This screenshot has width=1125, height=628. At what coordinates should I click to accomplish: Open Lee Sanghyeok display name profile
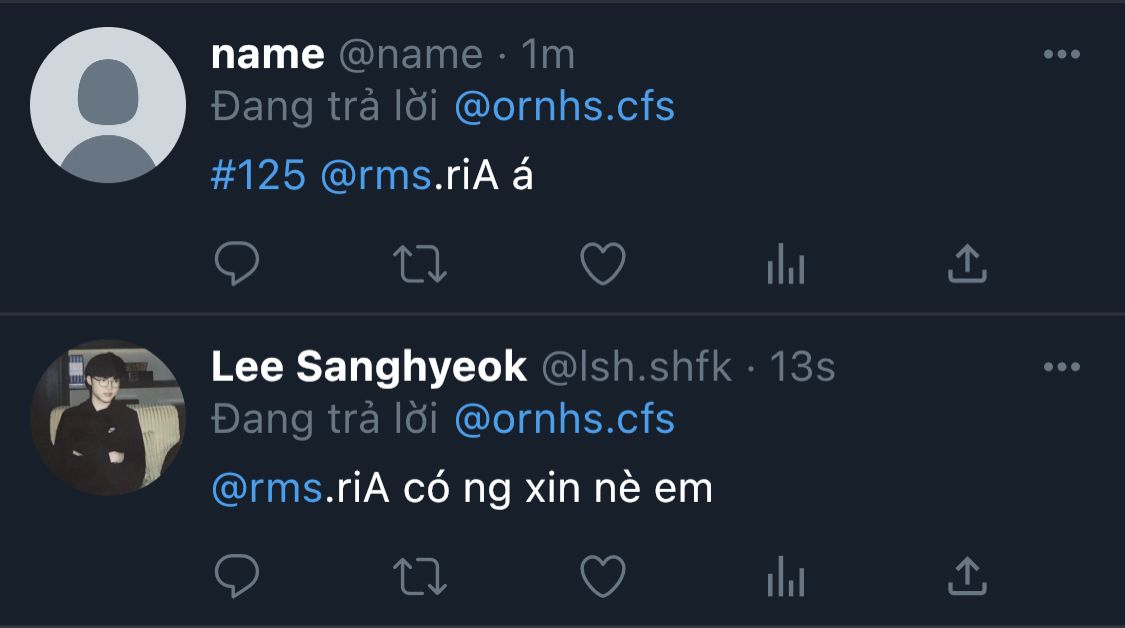[x=369, y=367]
